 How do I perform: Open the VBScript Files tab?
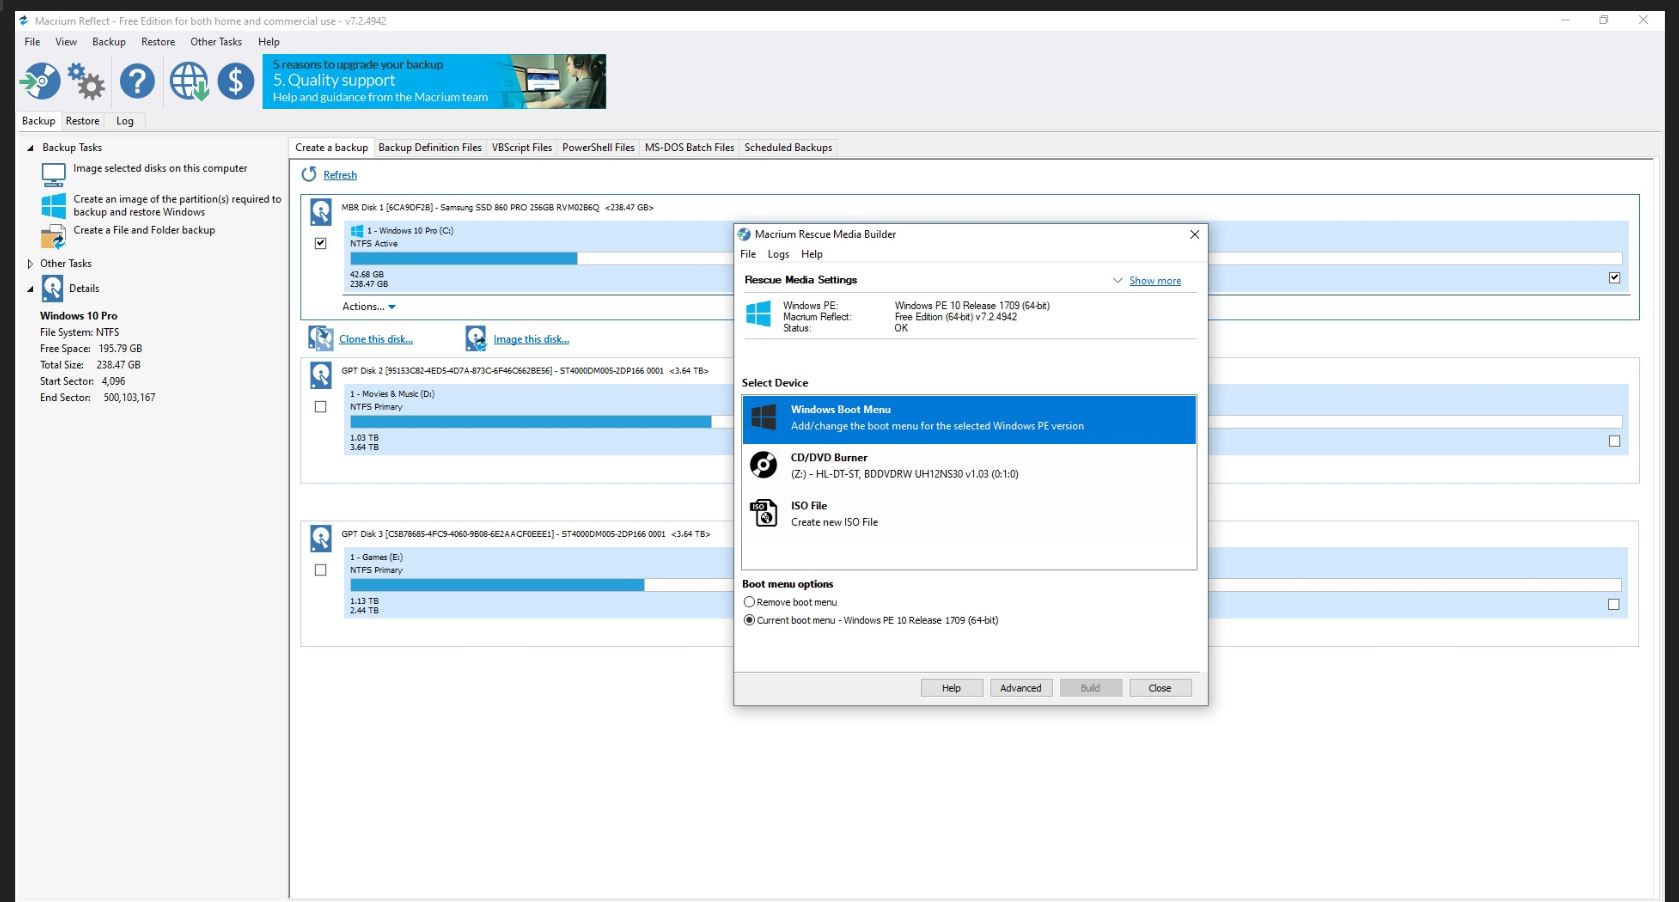point(522,147)
